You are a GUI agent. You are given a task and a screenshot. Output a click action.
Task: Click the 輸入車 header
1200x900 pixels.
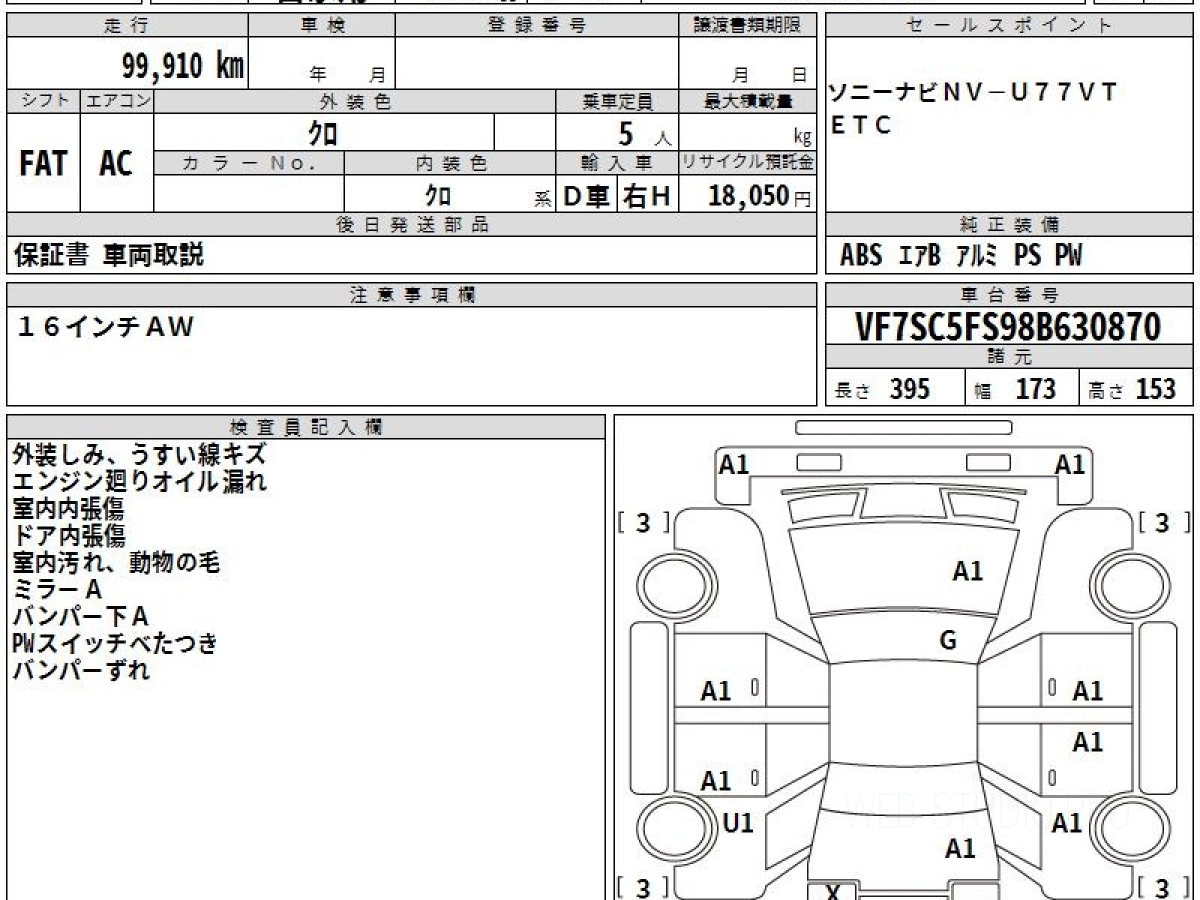[x=617, y=162]
